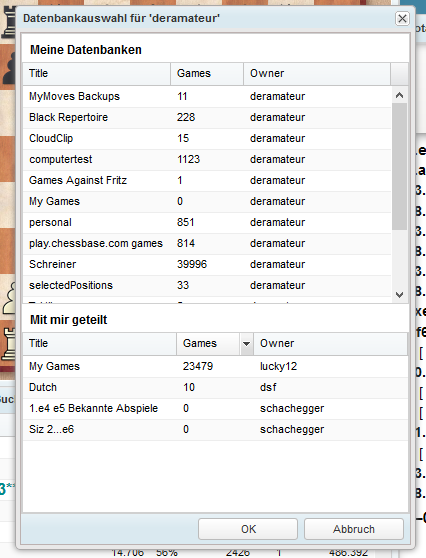The width and height of the screenshot is (426, 558).
Task: Click the vertical scrollbar thumb in Meine Datenbanken
Action: click(399, 167)
